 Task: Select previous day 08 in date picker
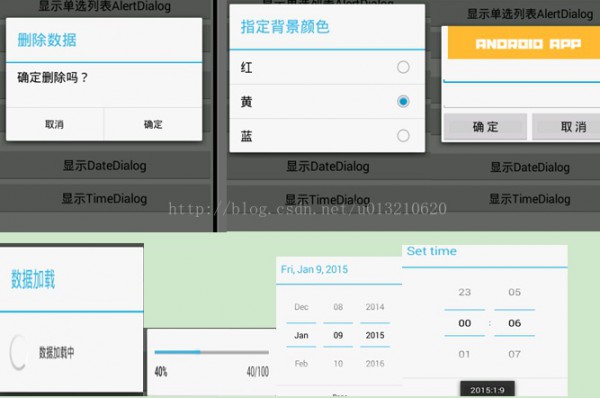(338, 307)
